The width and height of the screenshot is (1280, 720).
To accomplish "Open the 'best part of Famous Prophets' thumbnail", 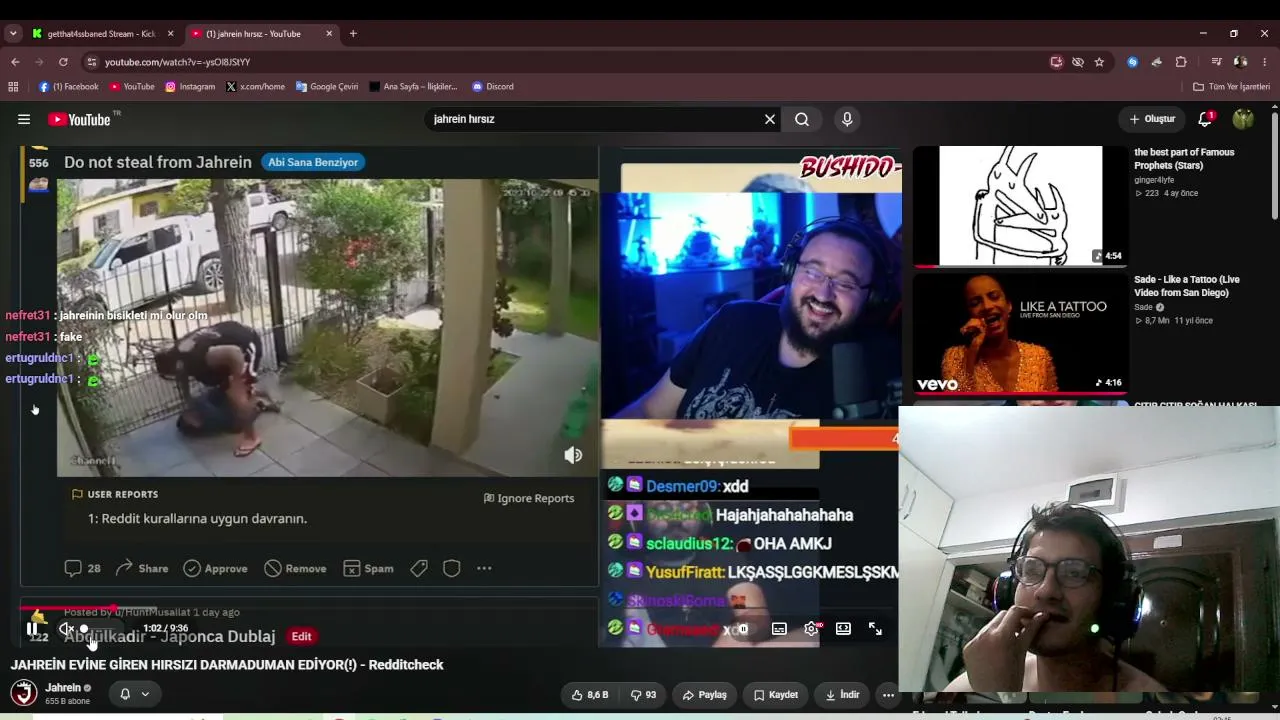I will click(x=1020, y=207).
